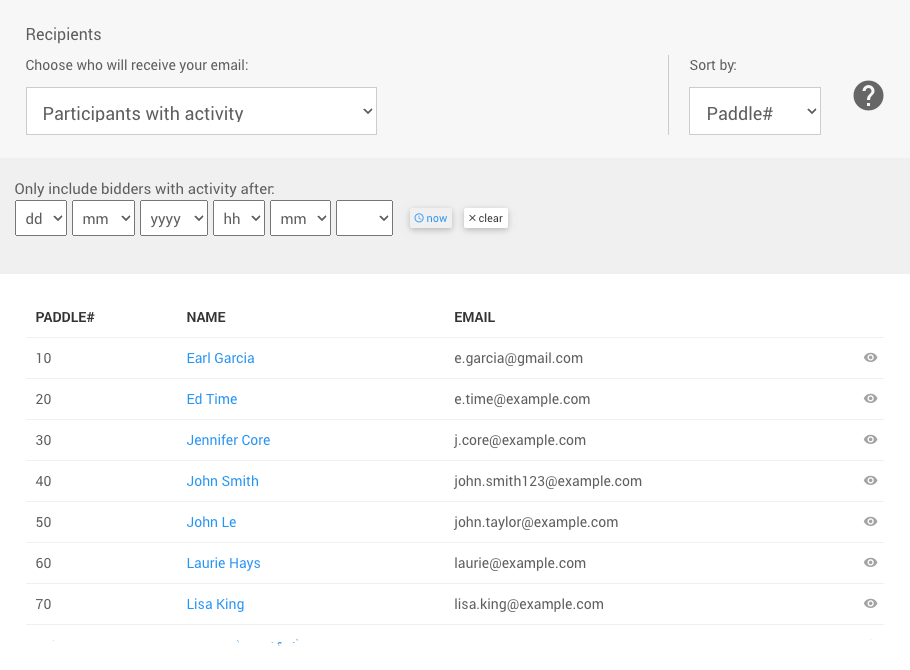Click the eye icon beside laurie@example.com
This screenshot has height=670, width=910.
[870, 563]
